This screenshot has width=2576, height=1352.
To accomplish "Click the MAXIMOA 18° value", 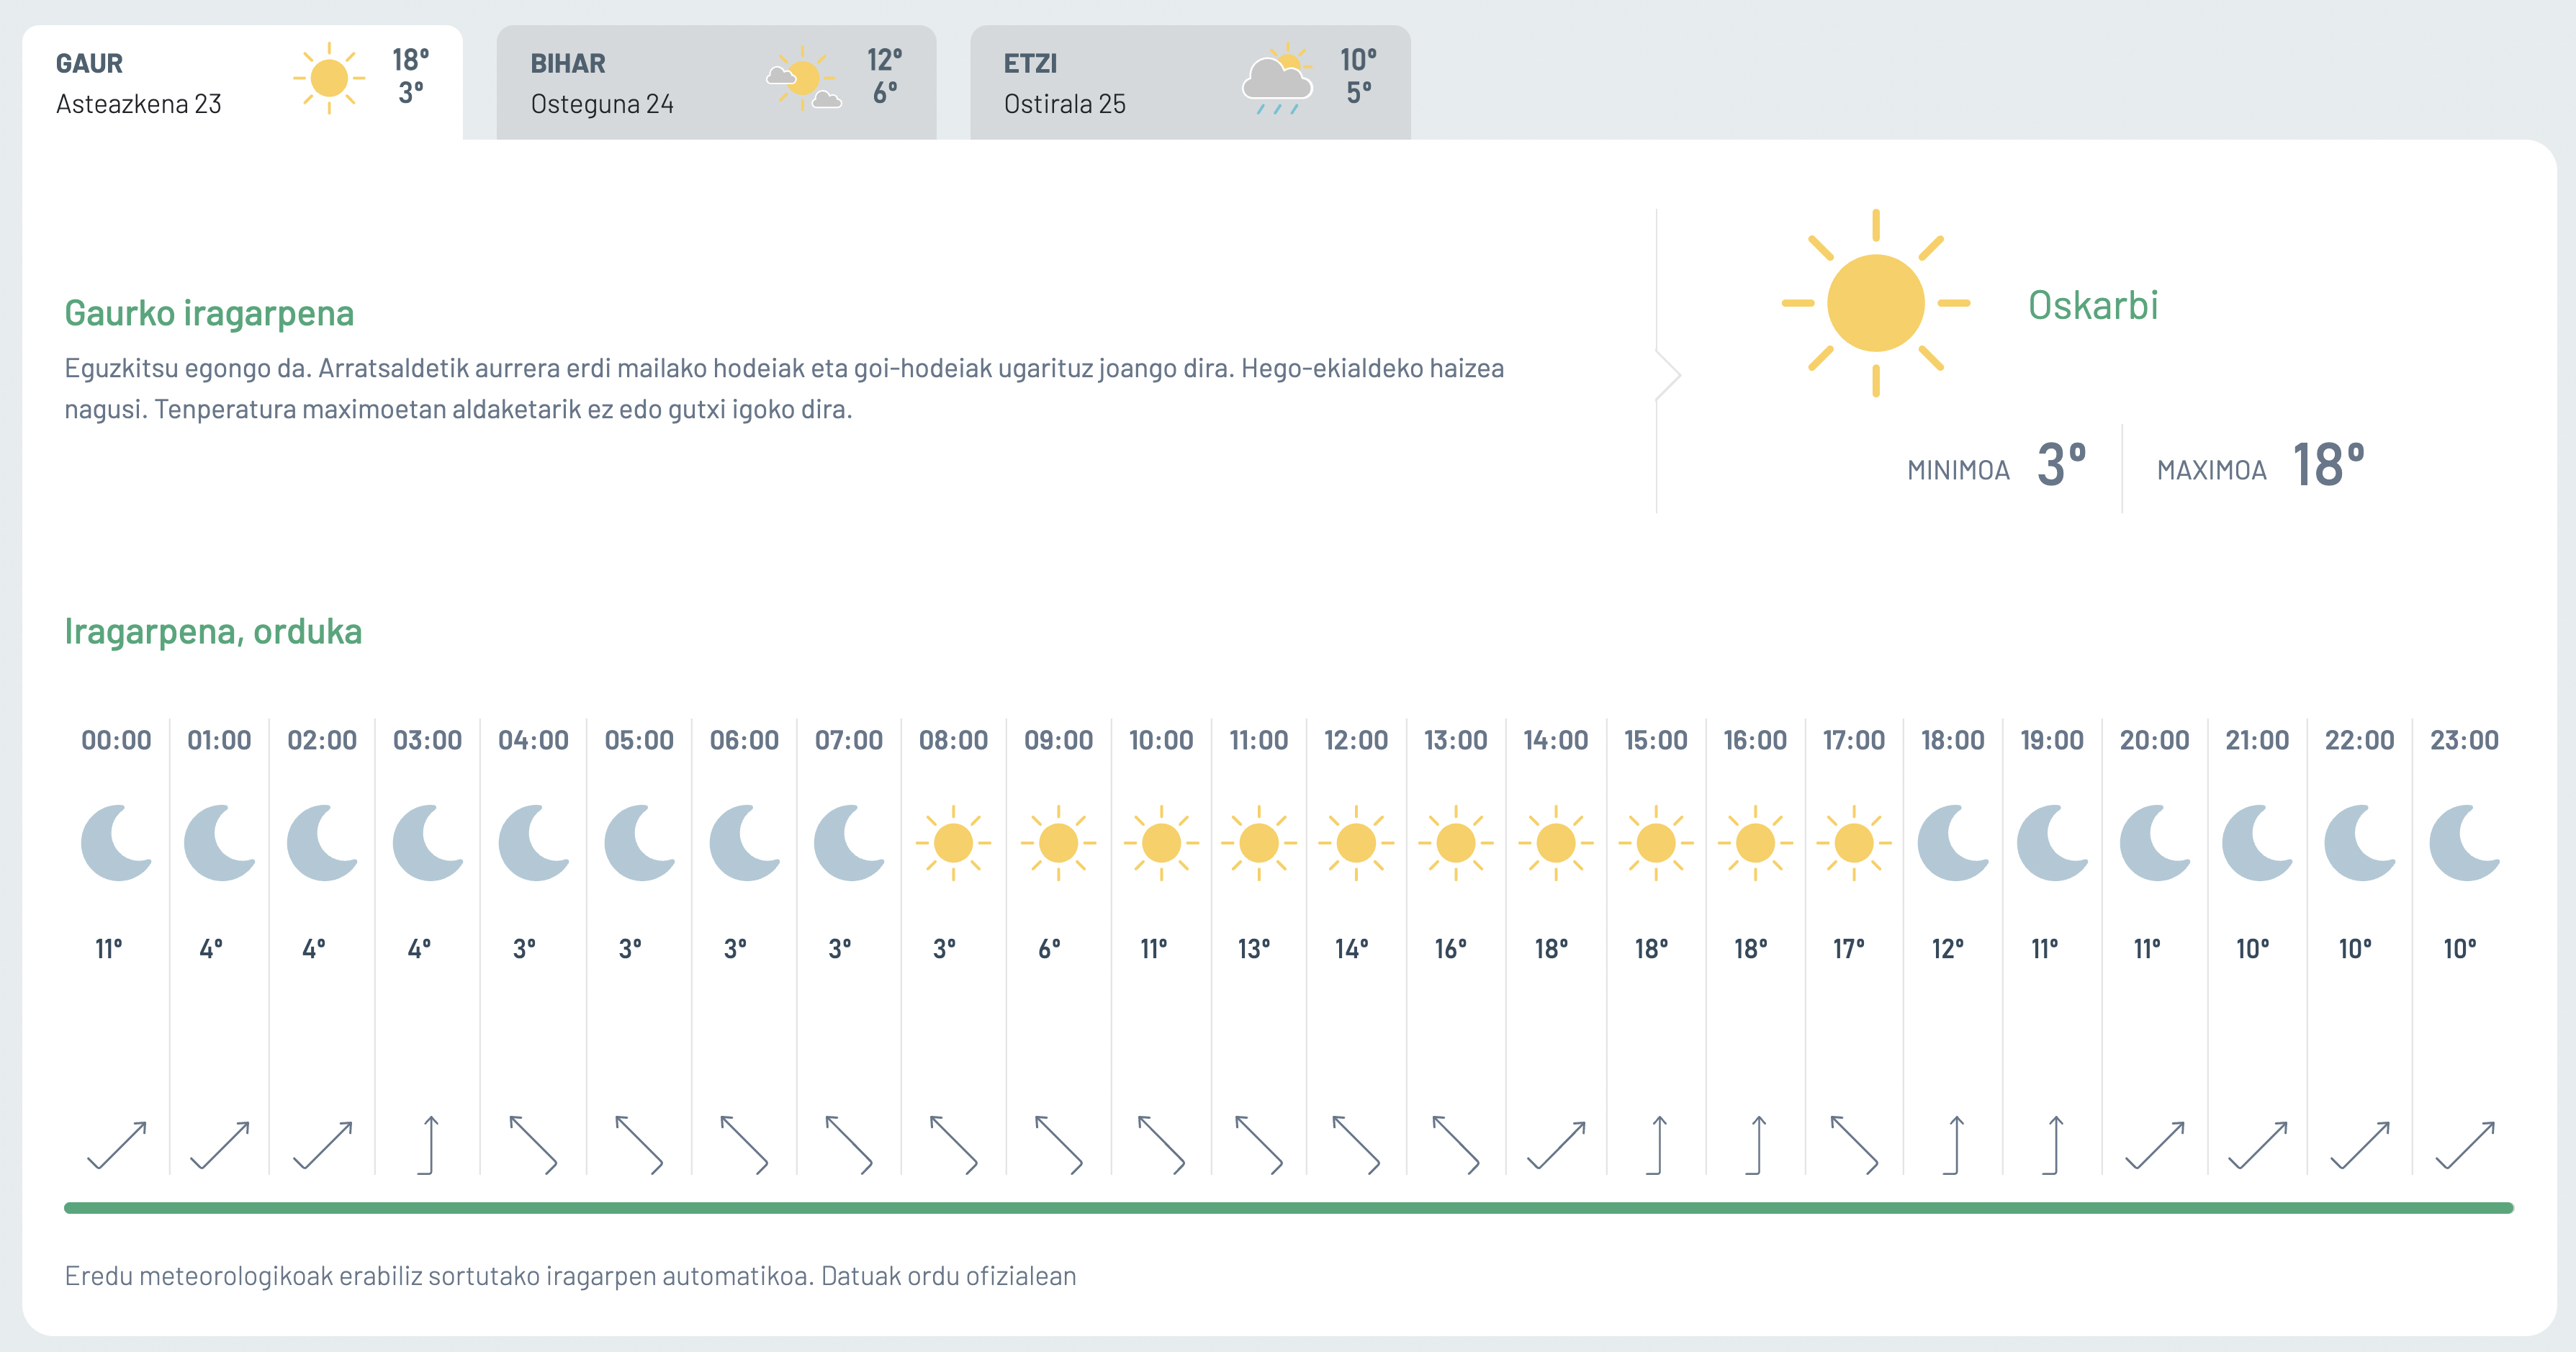I will (2328, 466).
